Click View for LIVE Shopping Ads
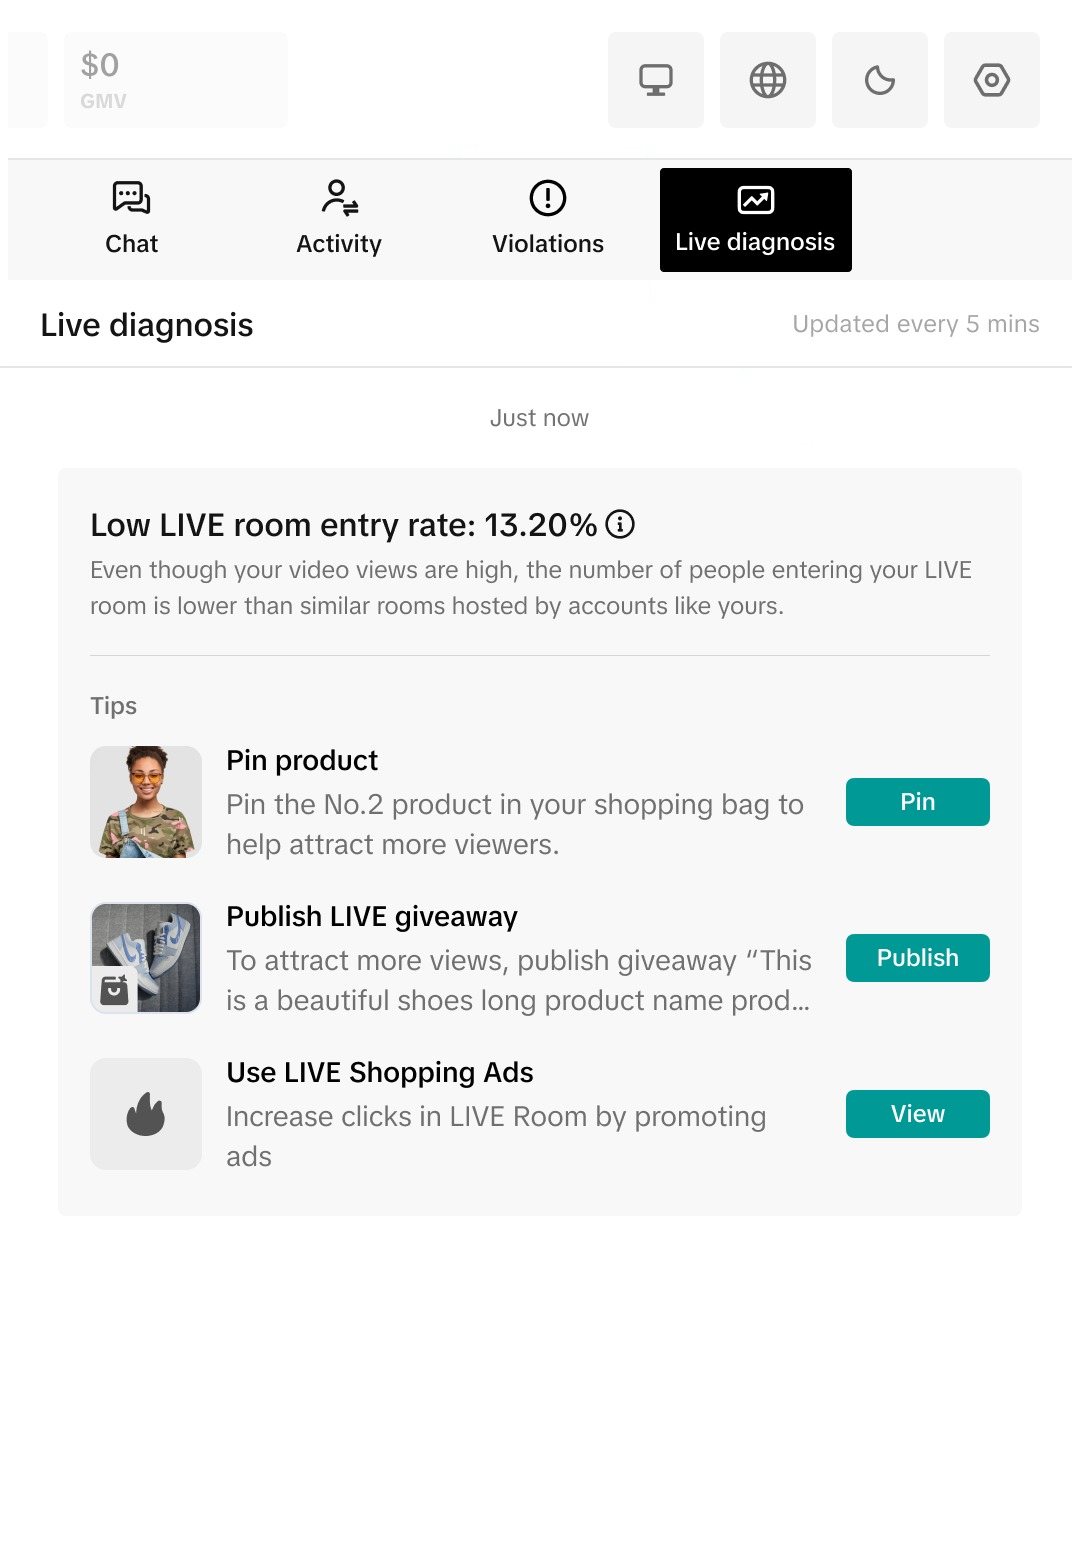The width and height of the screenshot is (1072, 1560). [917, 1114]
